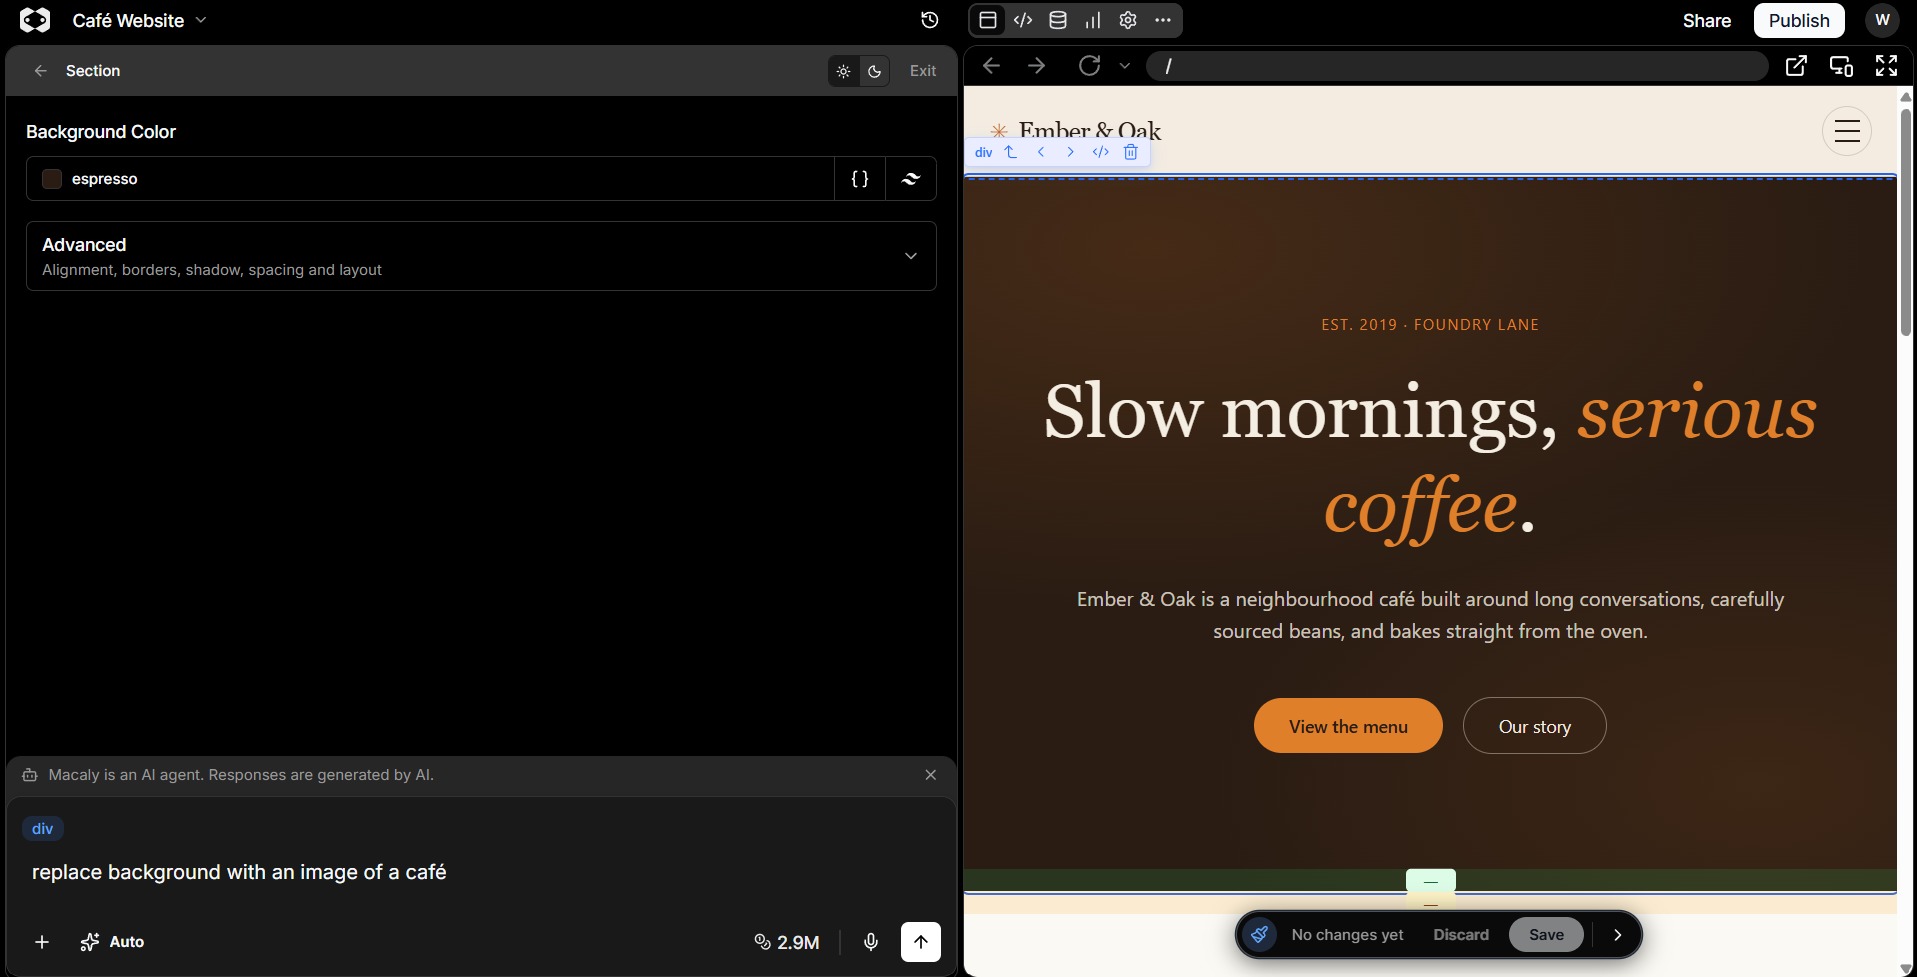Click the Tailwind wave icon beside espresso
This screenshot has height=977, width=1917.
coord(911,179)
